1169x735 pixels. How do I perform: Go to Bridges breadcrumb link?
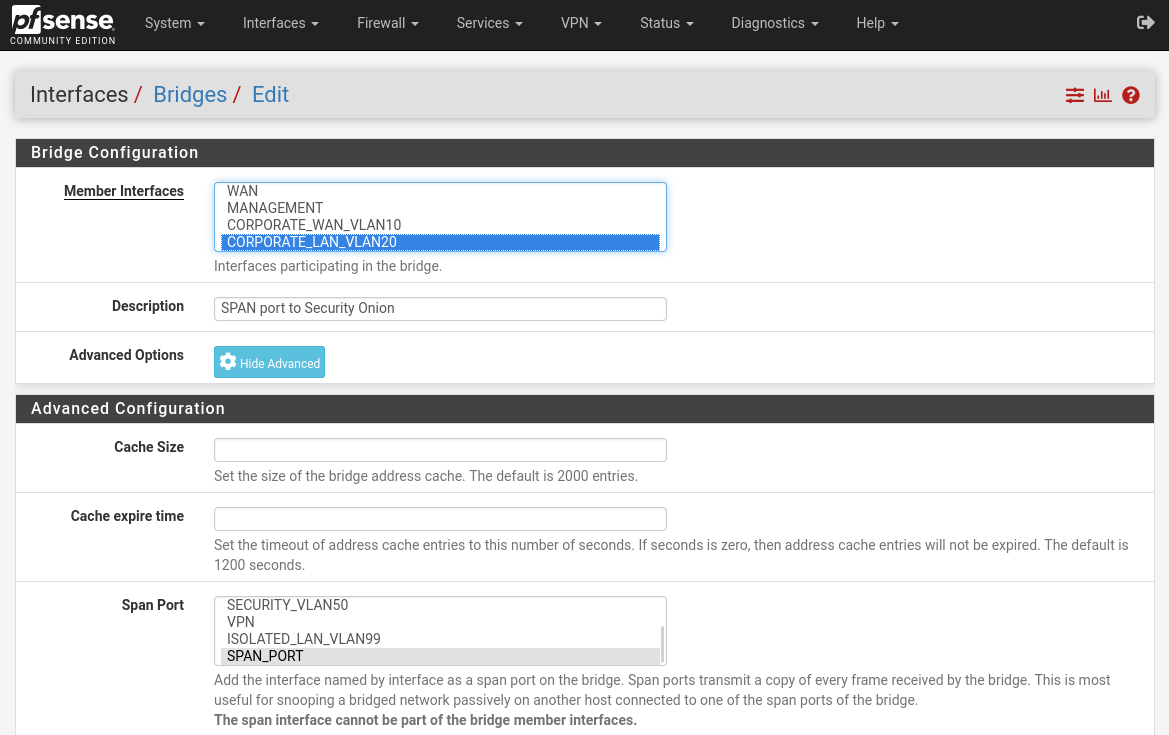point(190,95)
